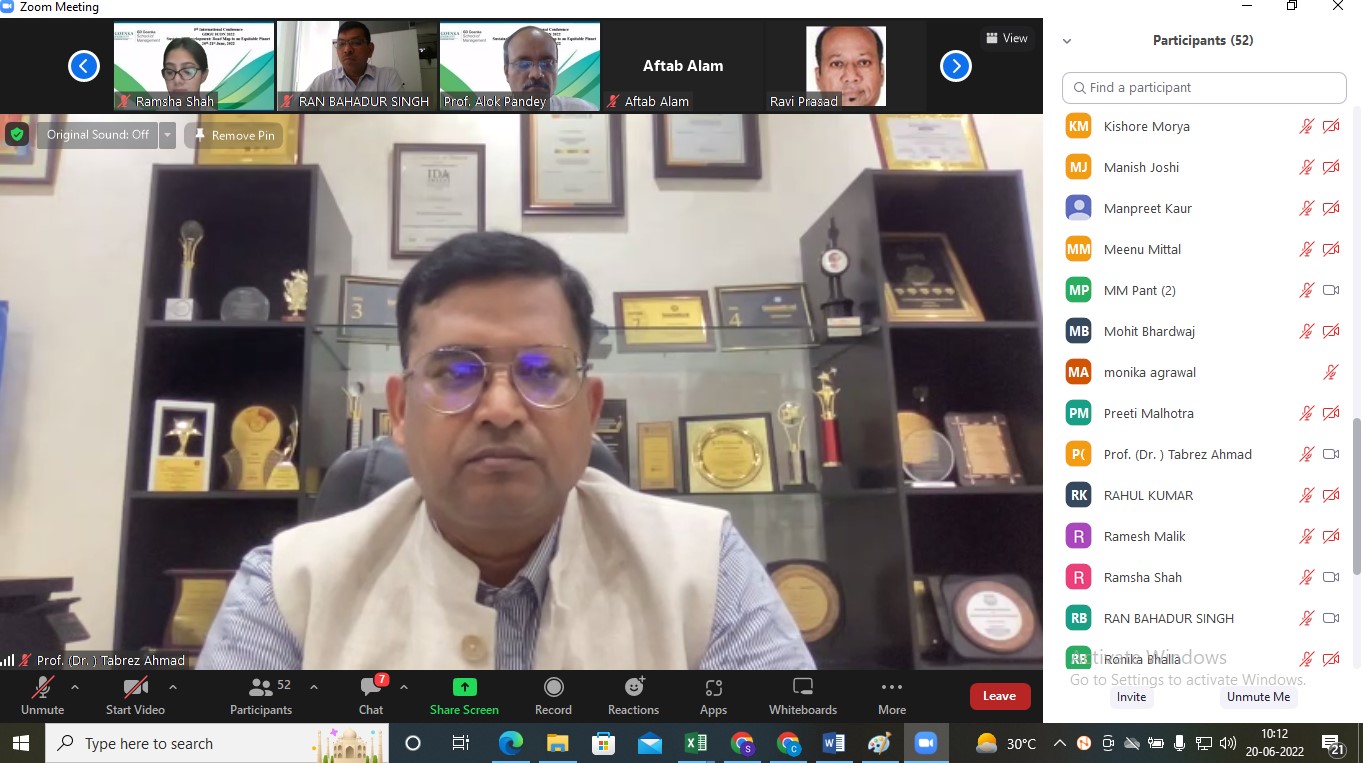This screenshot has width=1363, height=763.
Task: Unmute your microphone
Action: pos(42,688)
